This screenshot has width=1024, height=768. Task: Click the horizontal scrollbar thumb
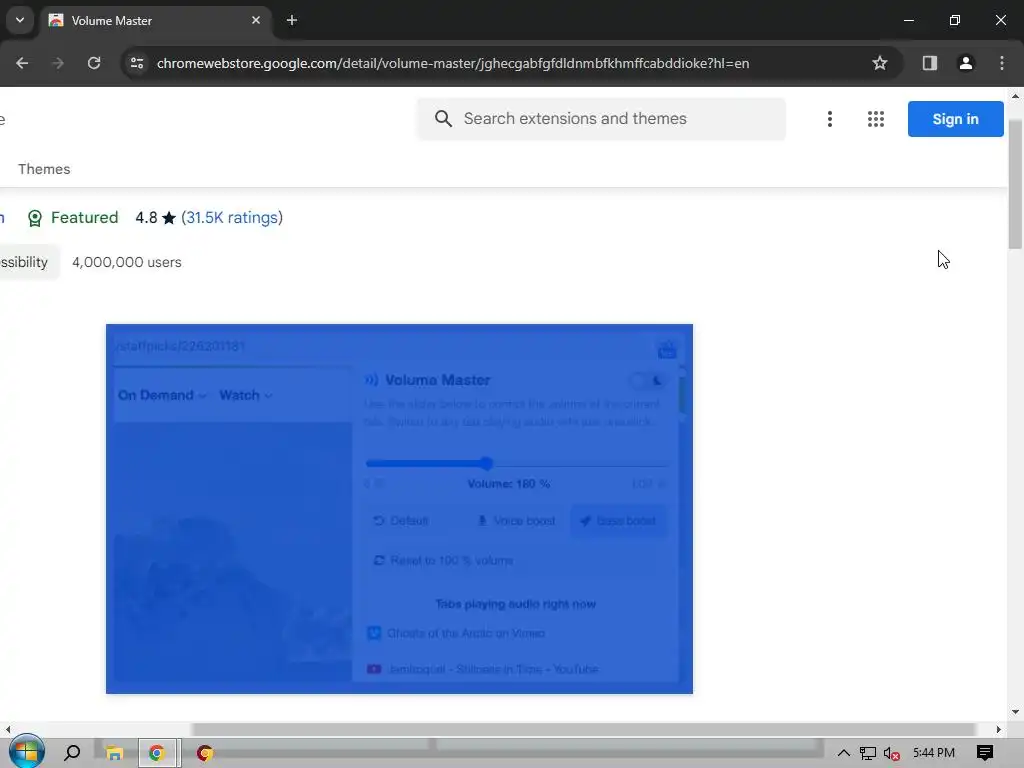pos(583,729)
